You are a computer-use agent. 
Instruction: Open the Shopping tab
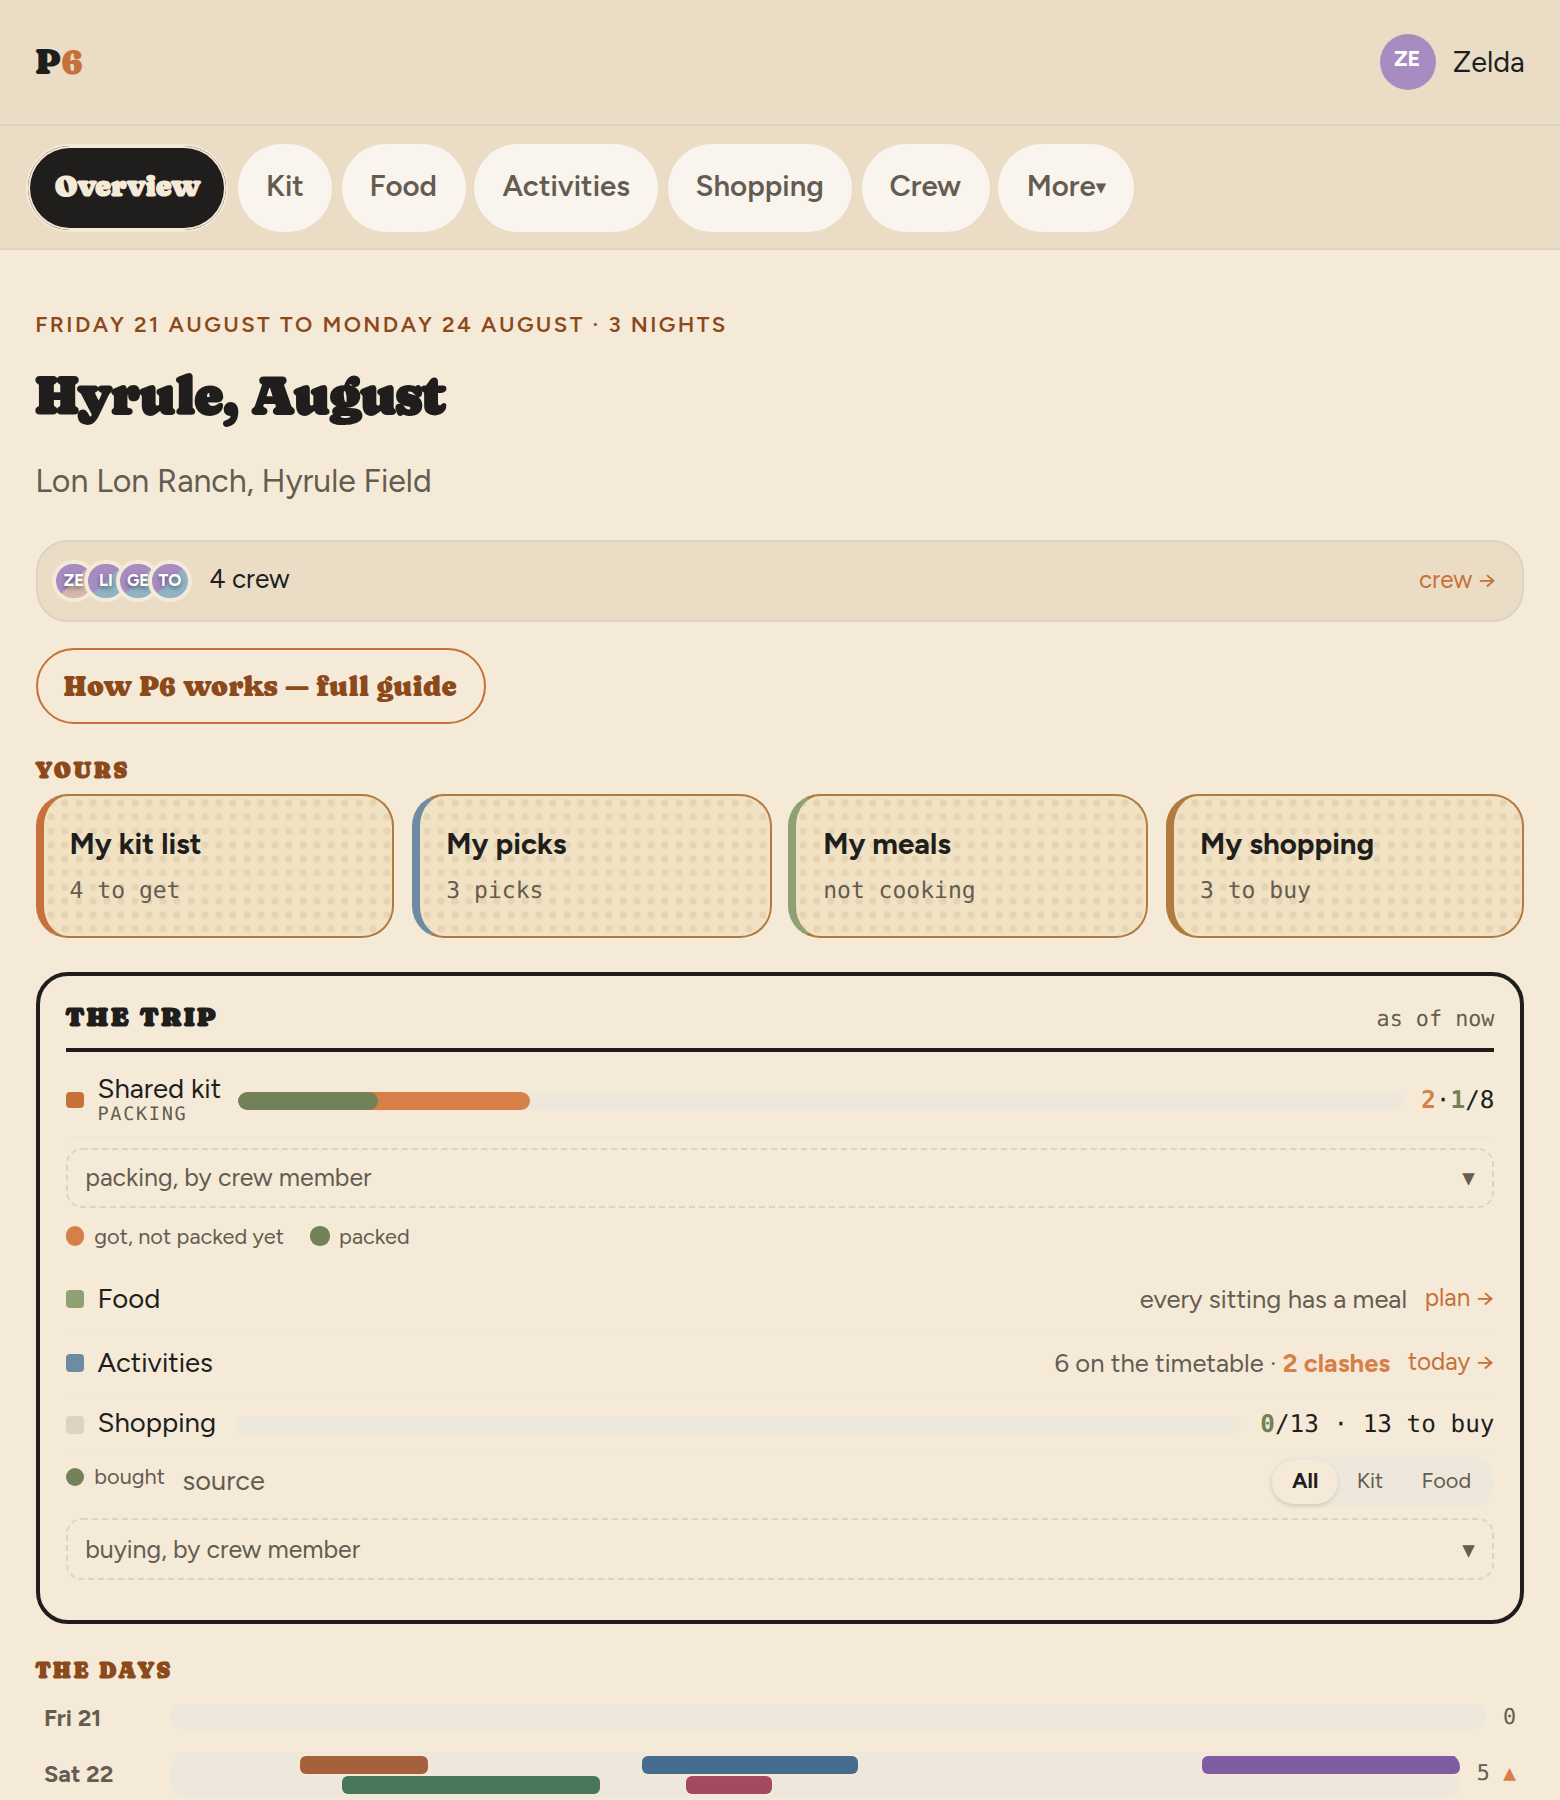[x=760, y=187]
